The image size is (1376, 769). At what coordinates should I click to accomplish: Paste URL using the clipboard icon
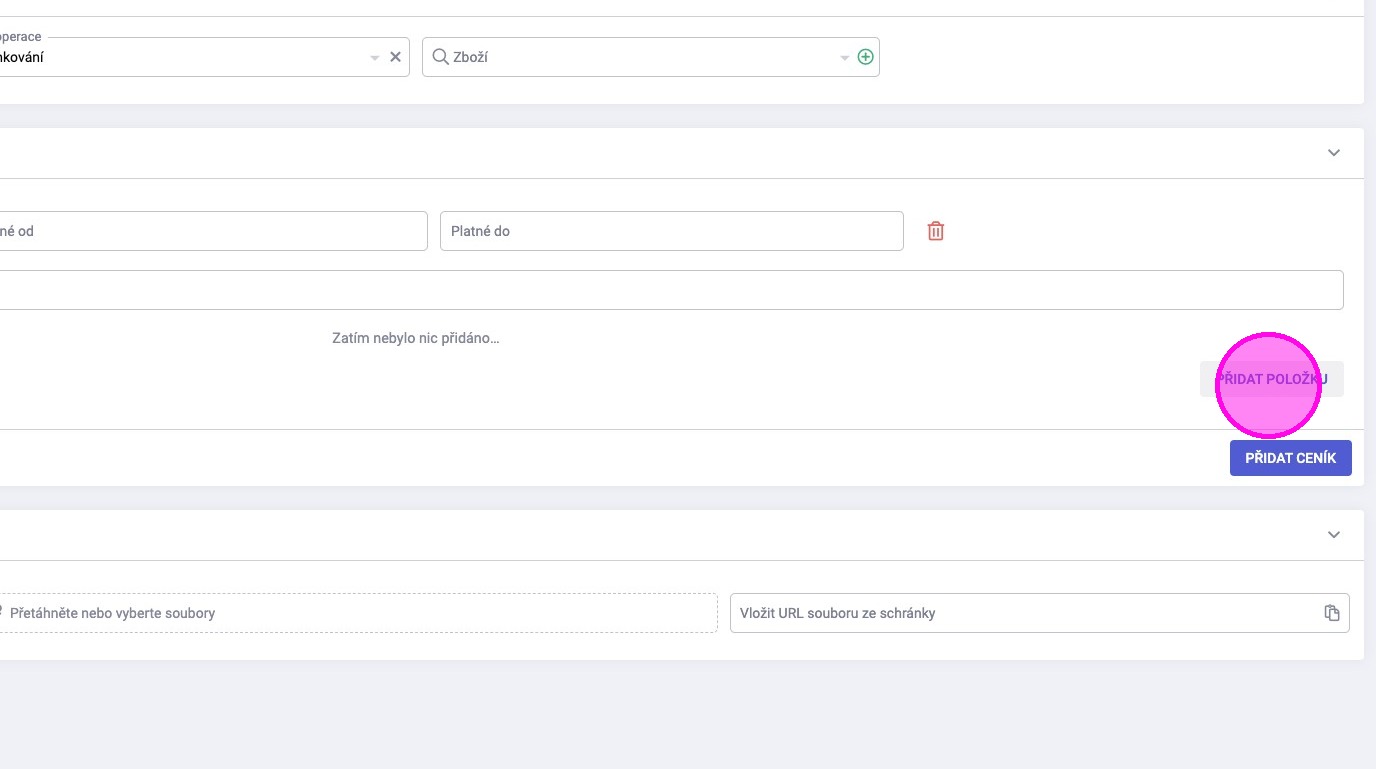pyautogui.click(x=1331, y=613)
